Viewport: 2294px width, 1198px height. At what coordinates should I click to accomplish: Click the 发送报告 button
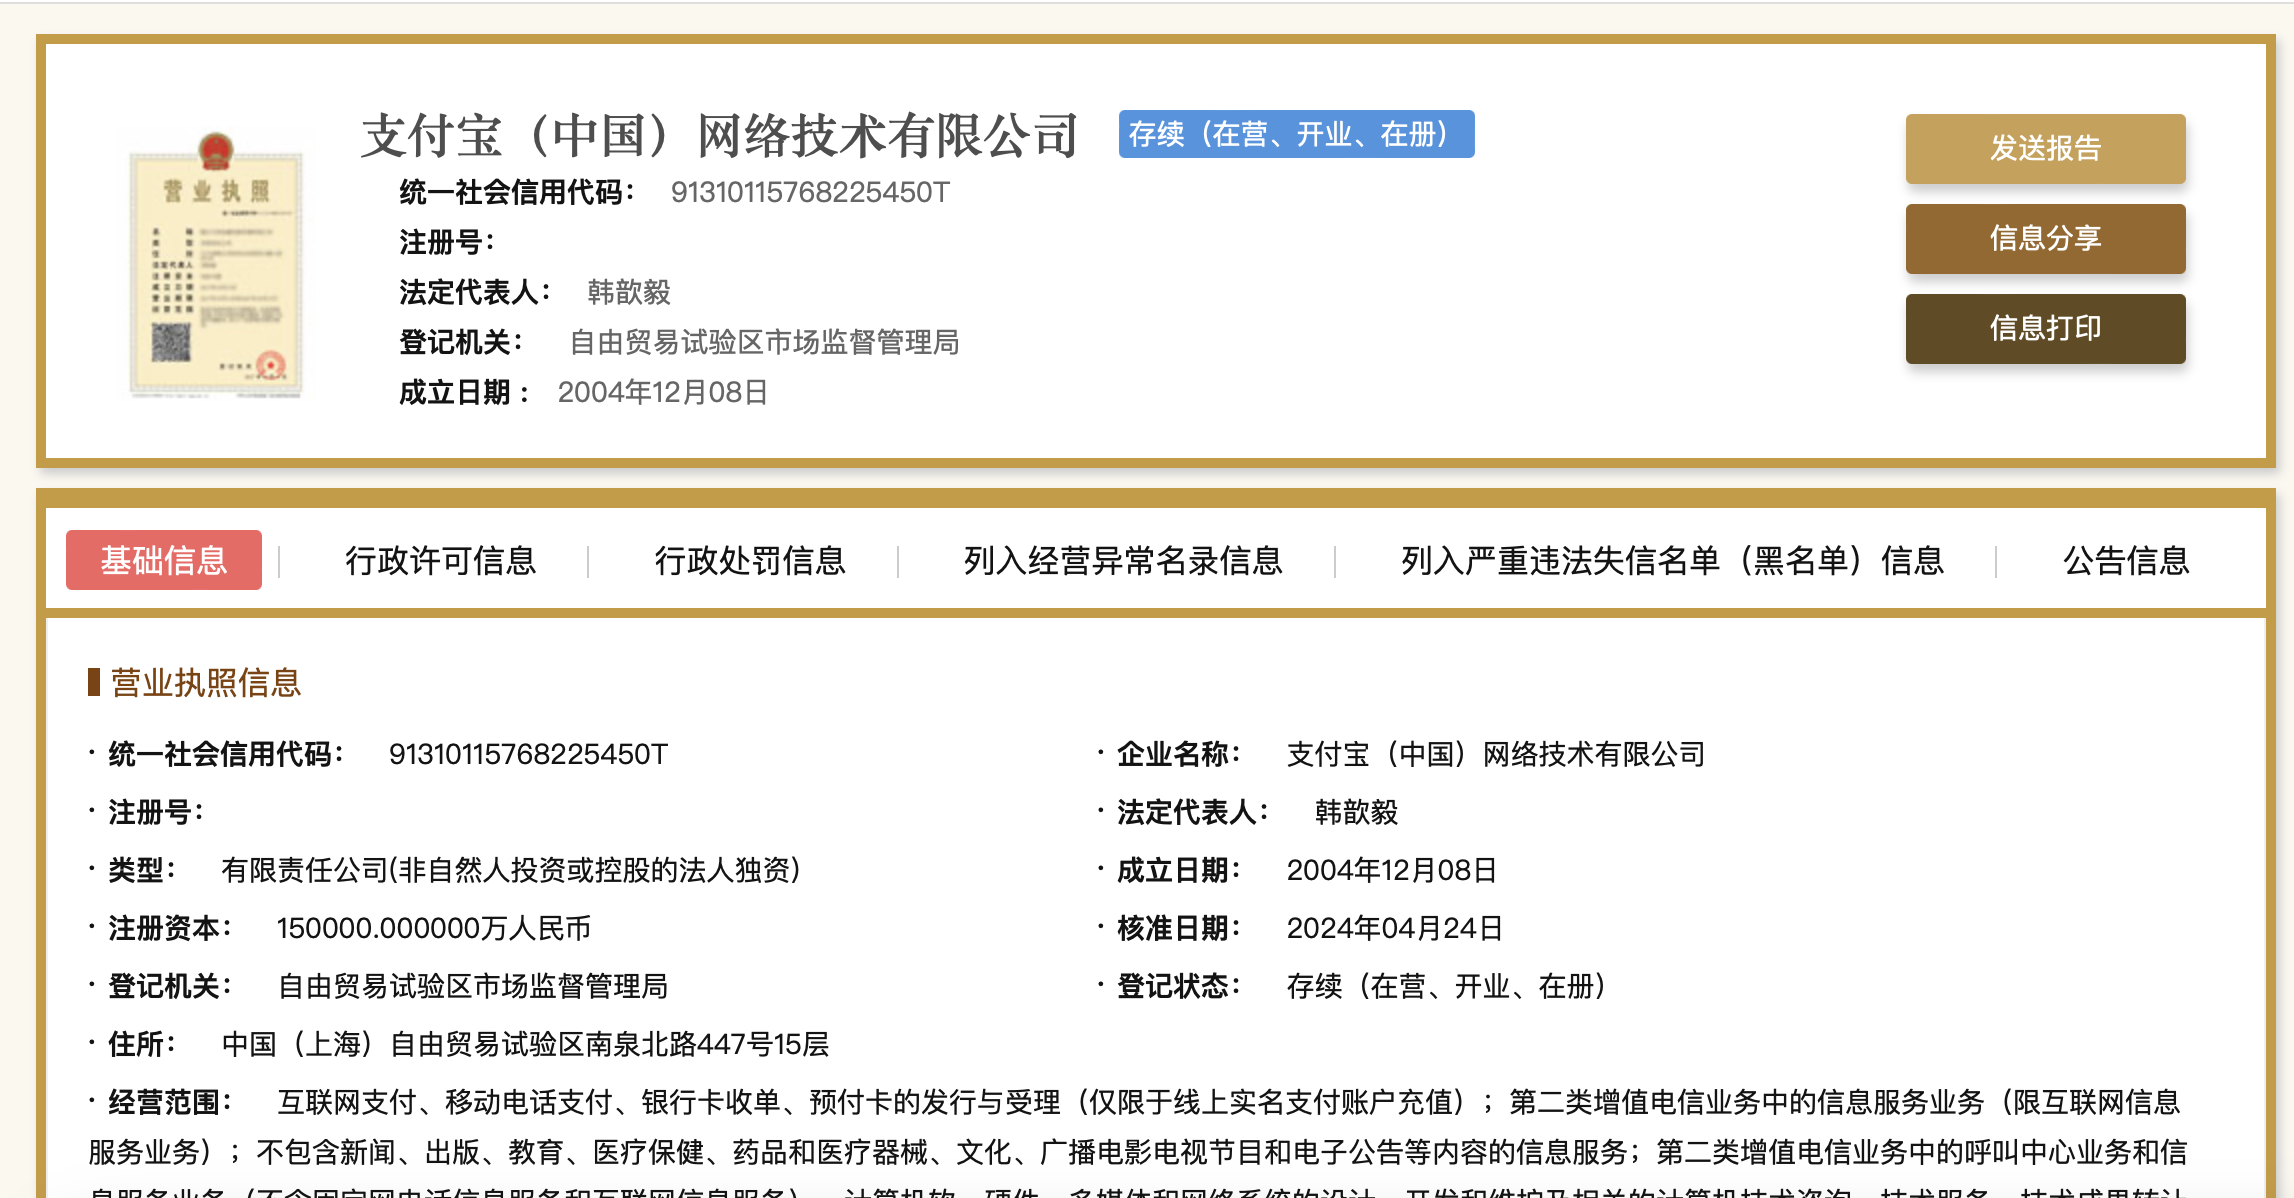(x=2045, y=149)
